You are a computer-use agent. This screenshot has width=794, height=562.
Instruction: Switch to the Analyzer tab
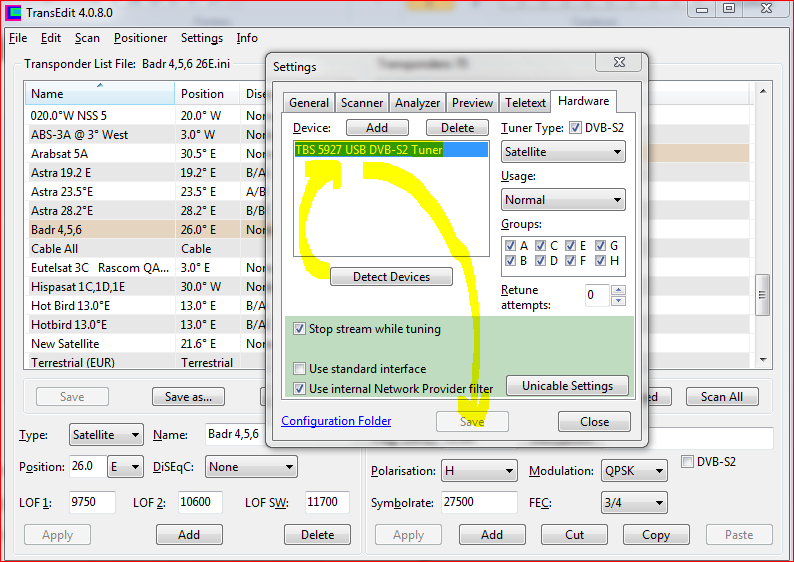pyautogui.click(x=417, y=103)
